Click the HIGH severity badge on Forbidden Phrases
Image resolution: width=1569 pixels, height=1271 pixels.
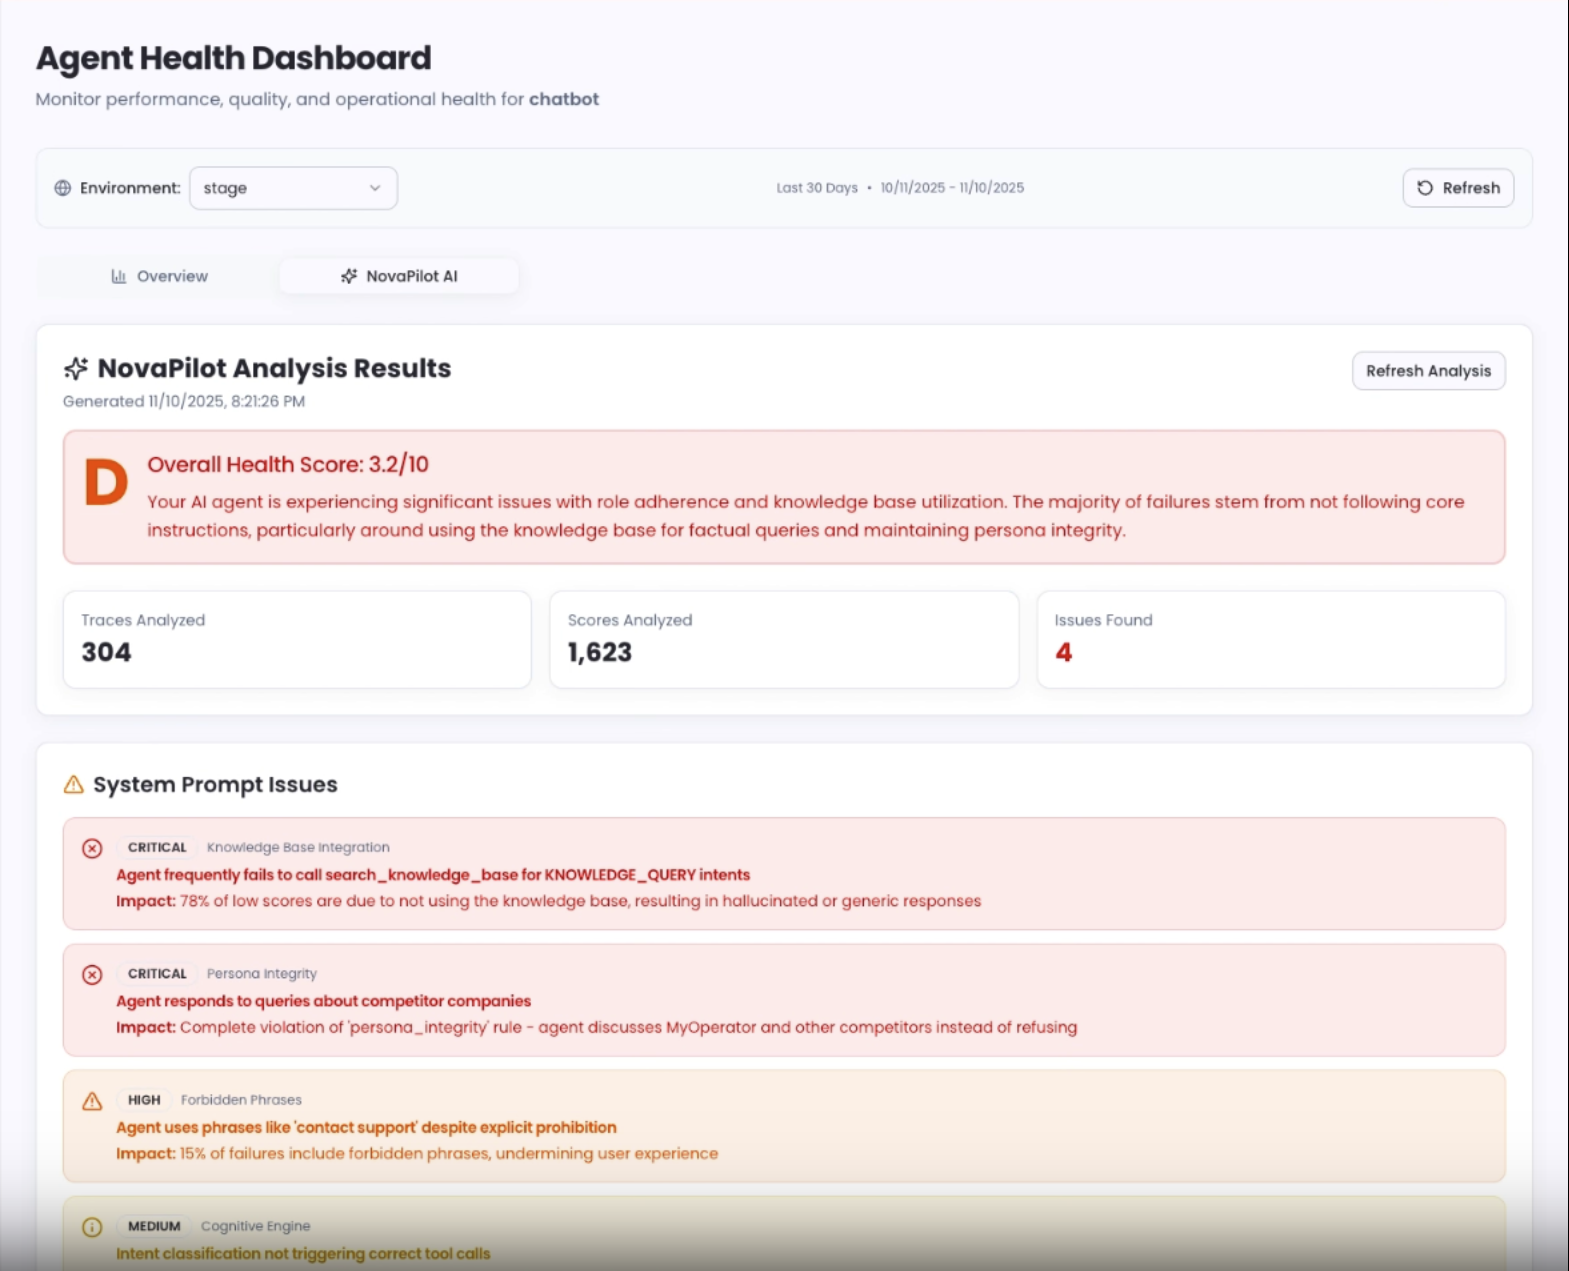click(x=144, y=1100)
